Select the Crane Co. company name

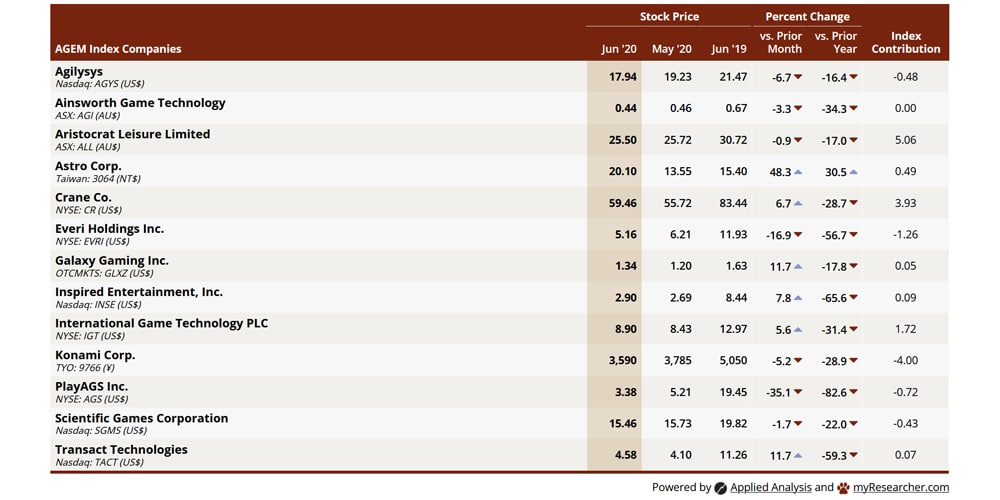pyautogui.click(x=83, y=197)
